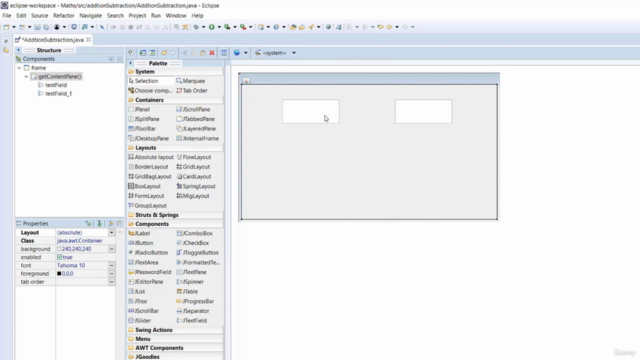
Task: Choose the JPanel container
Action: [x=139, y=109]
